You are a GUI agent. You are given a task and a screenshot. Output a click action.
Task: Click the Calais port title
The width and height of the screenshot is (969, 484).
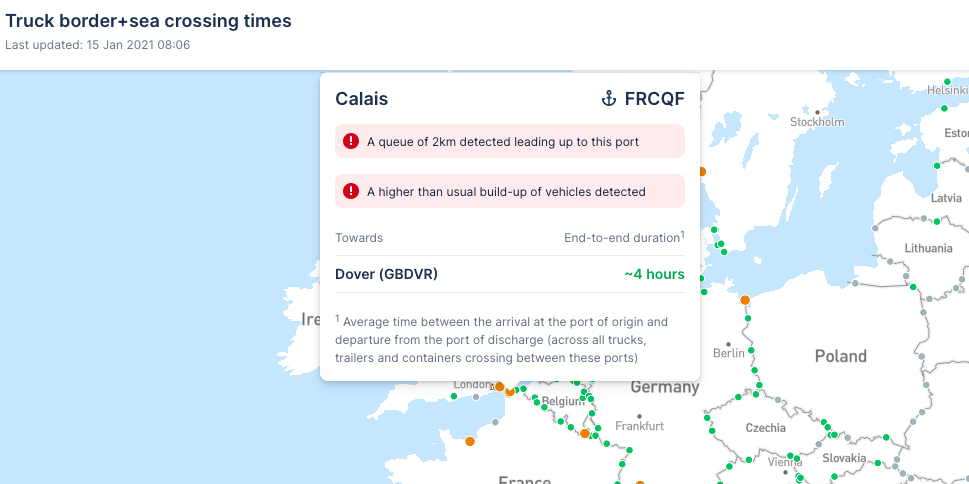(x=362, y=99)
